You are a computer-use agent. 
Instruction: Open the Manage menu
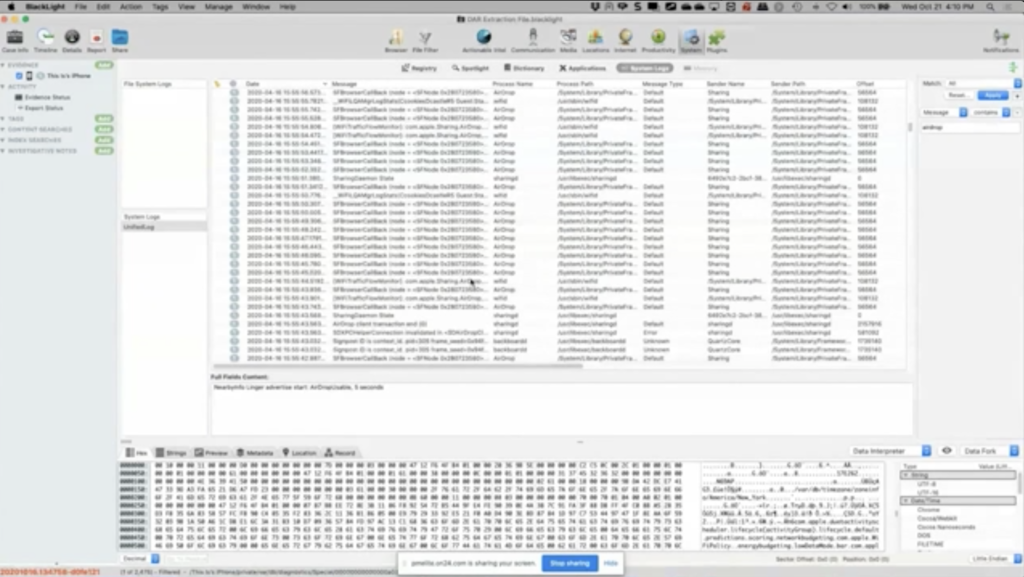click(x=218, y=7)
